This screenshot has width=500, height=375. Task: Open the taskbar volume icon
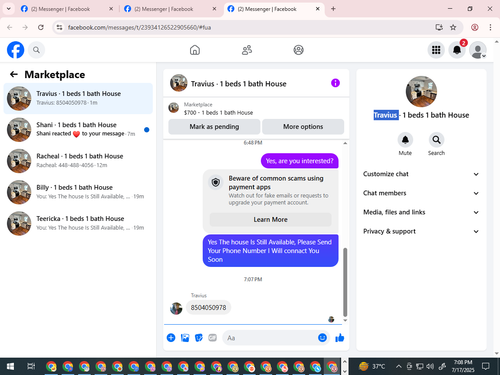pos(430,367)
